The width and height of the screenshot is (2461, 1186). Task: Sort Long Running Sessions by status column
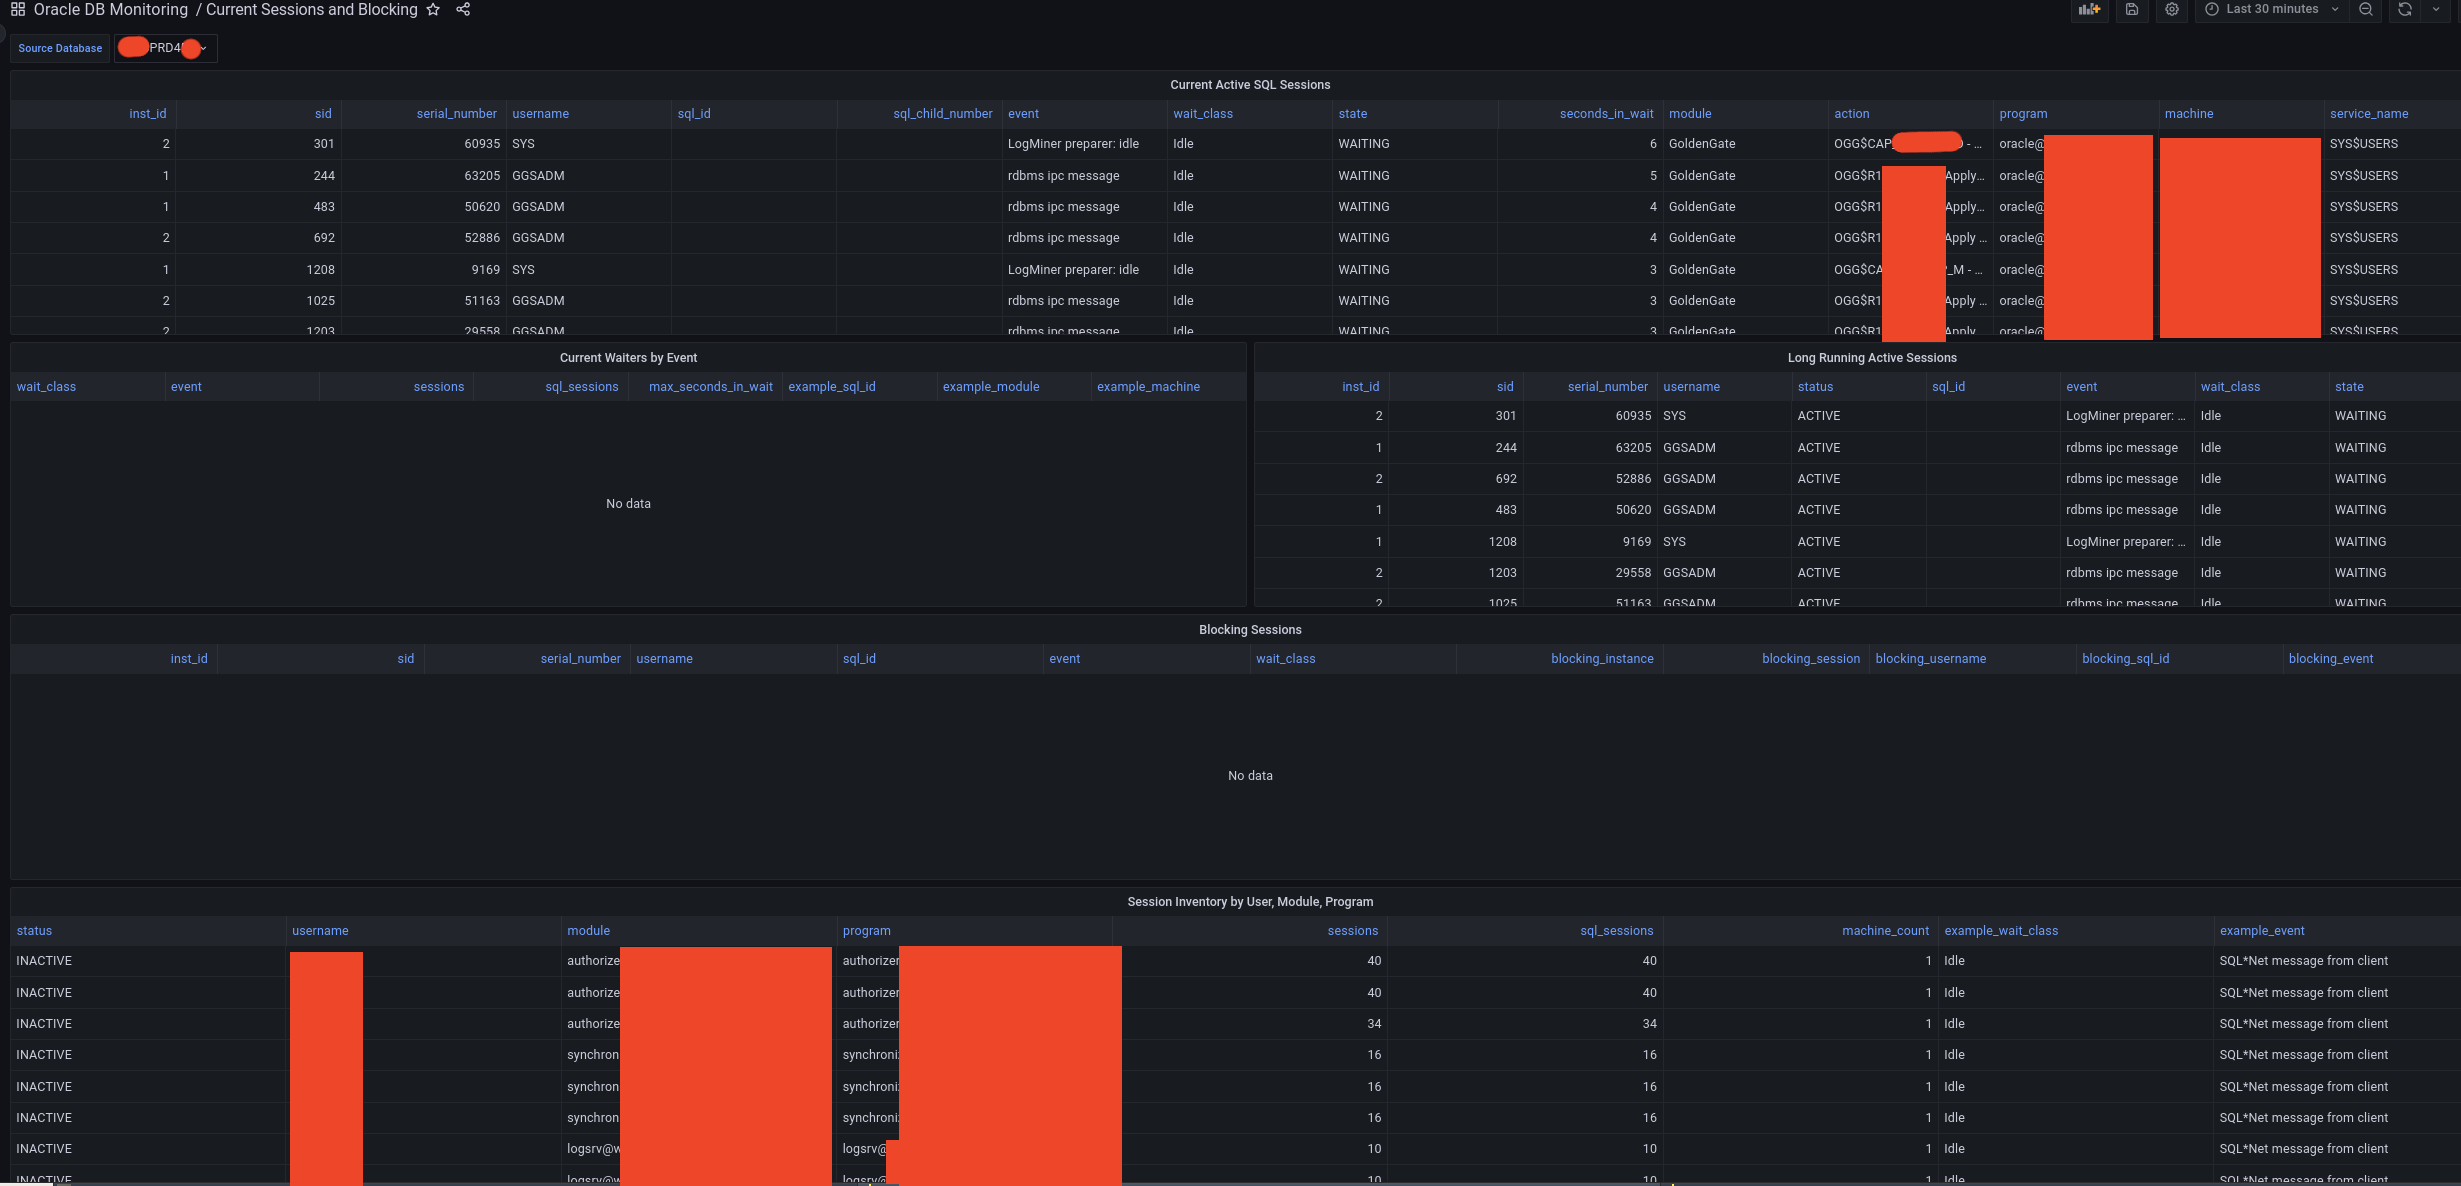coord(1815,387)
